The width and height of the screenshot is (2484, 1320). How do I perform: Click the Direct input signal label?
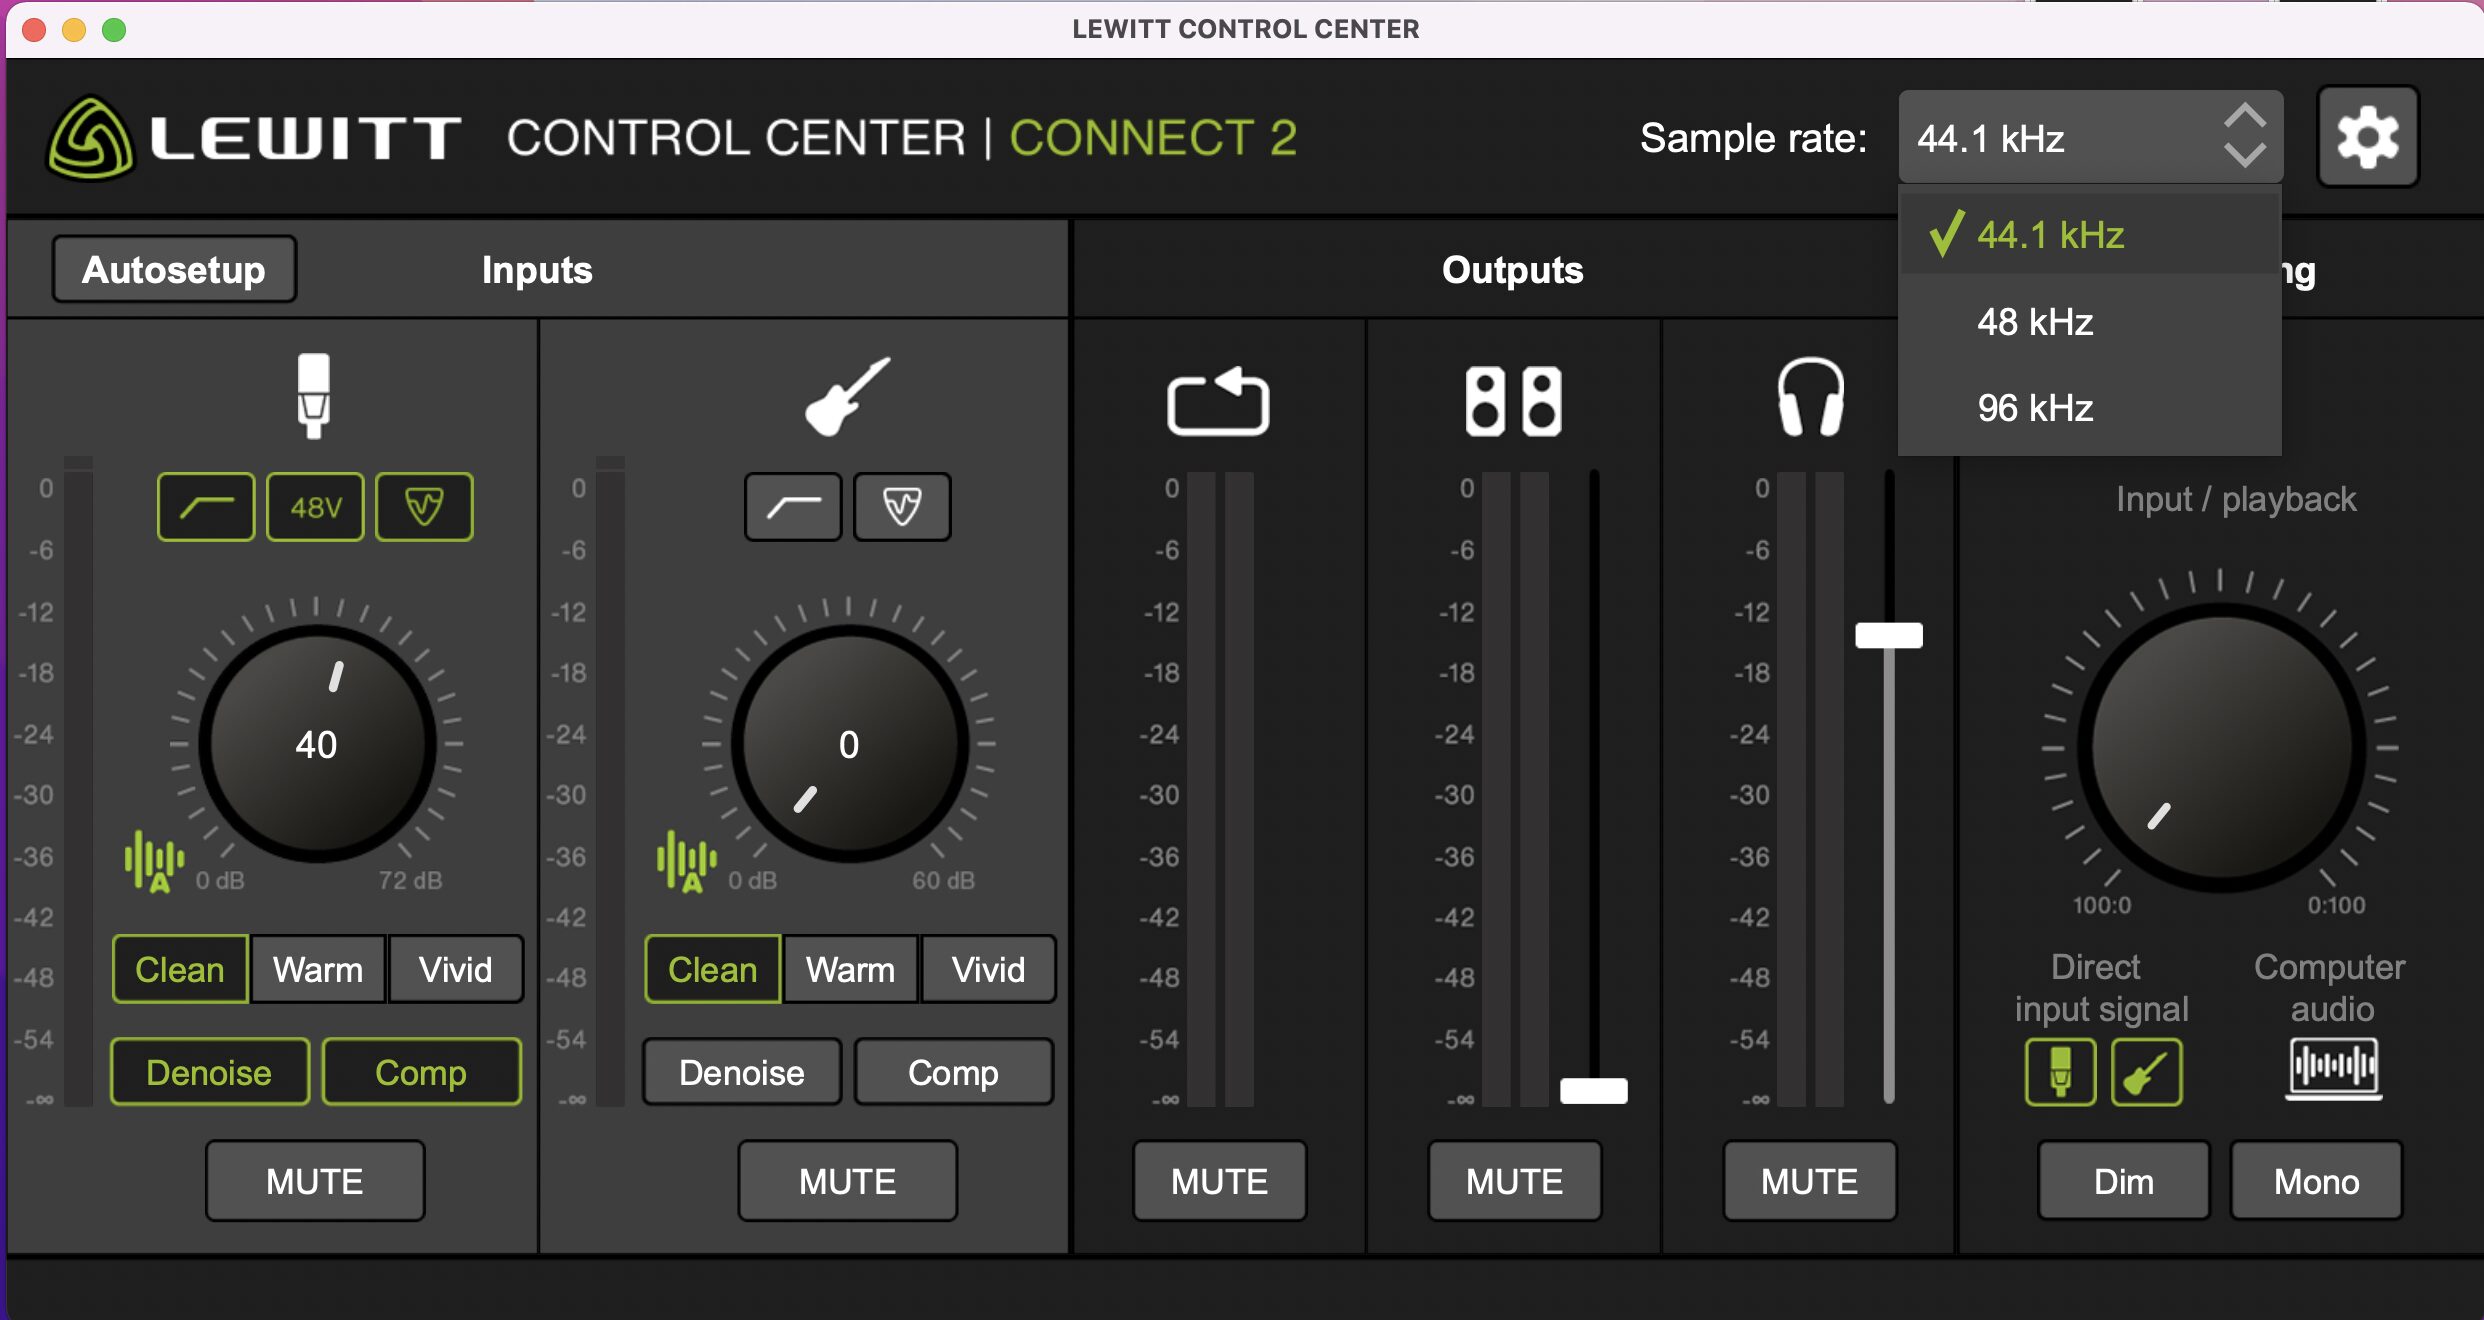click(2101, 988)
